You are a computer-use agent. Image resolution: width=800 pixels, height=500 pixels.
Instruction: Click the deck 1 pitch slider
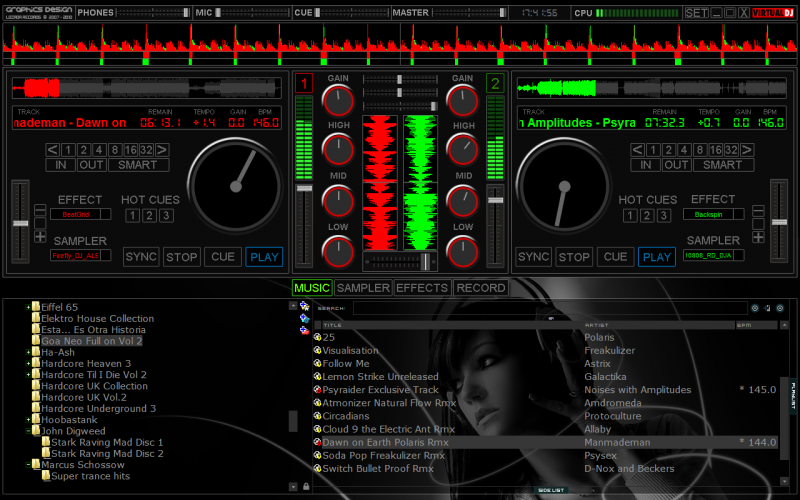coord(20,222)
